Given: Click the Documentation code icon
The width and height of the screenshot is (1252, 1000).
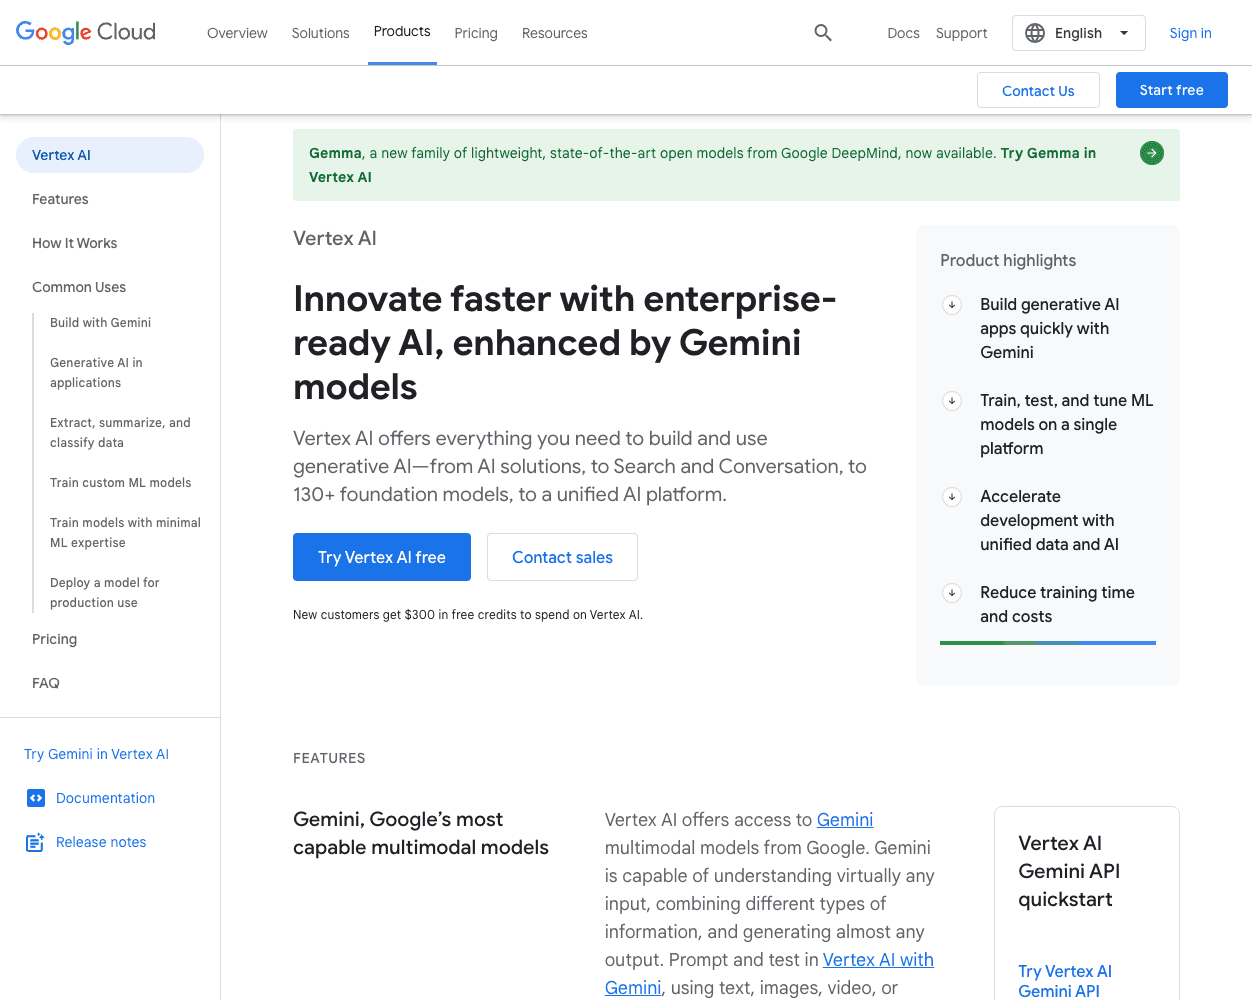Looking at the screenshot, I should coord(36,798).
